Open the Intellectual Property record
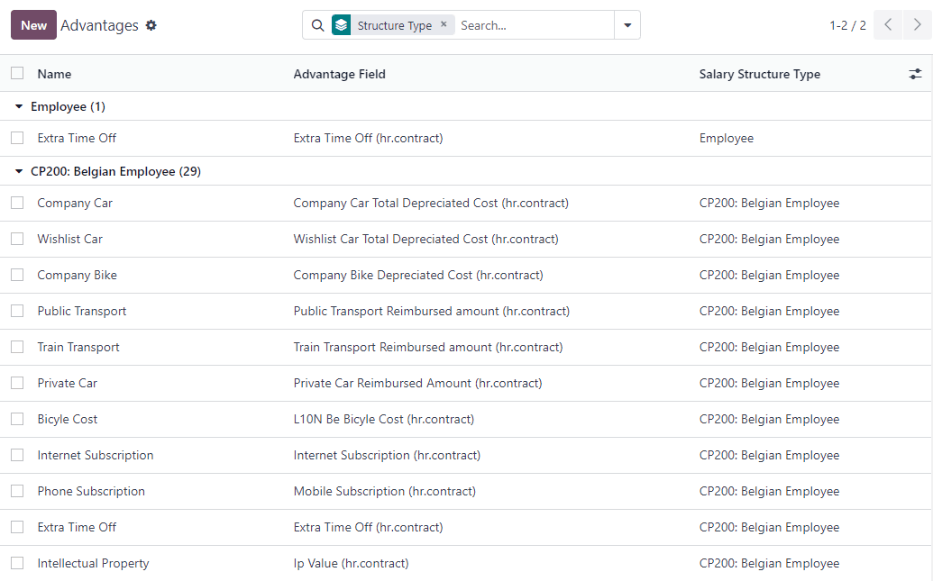The image size is (933, 581). click(x=93, y=563)
